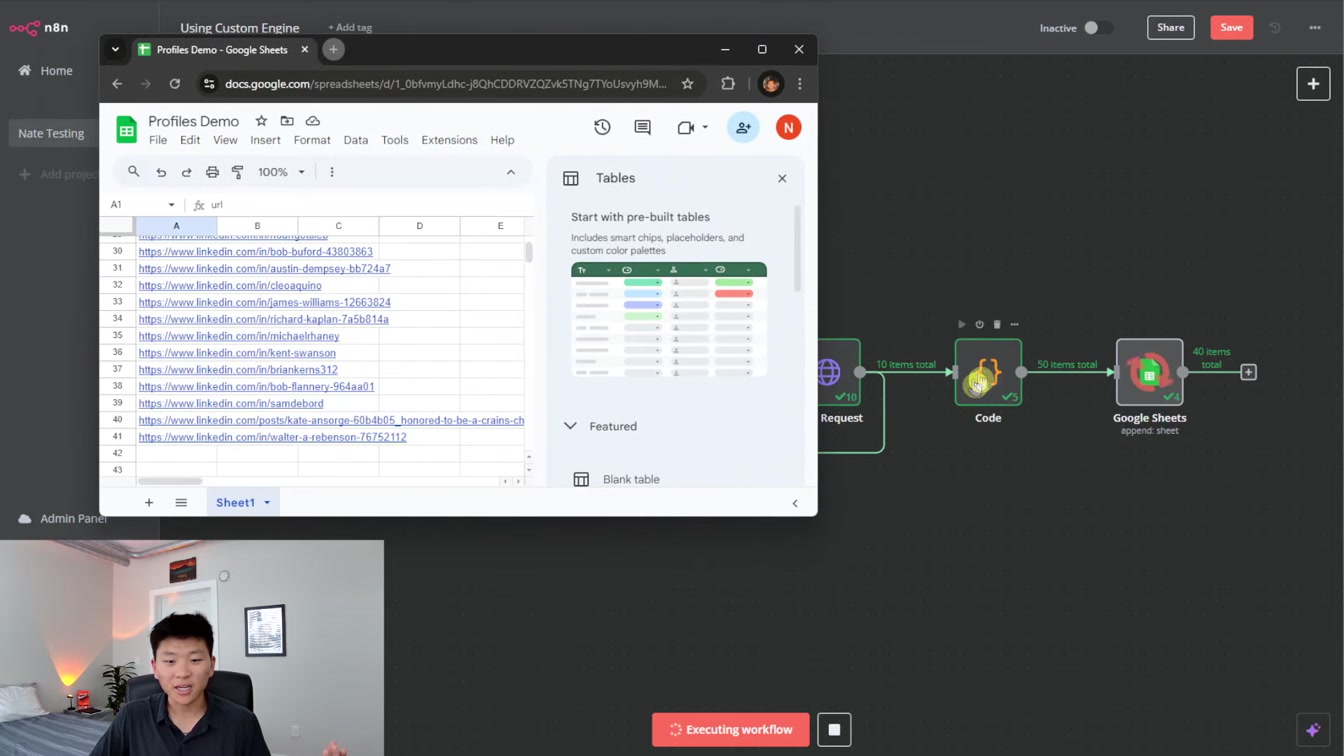Collapse the Featured section
The height and width of the screenshot is (756, 1344).
click(570, 426)
